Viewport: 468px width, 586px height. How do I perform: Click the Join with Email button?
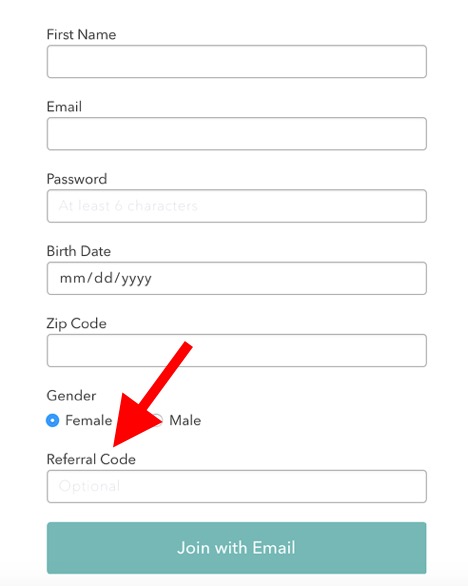coord(237,548)
